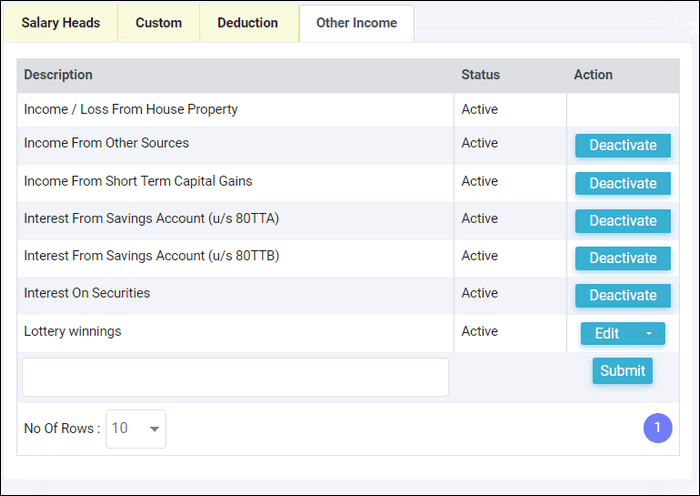
Task: Deactivate Interest From Savings Account 80TTB
Action: tap(622, 258)
